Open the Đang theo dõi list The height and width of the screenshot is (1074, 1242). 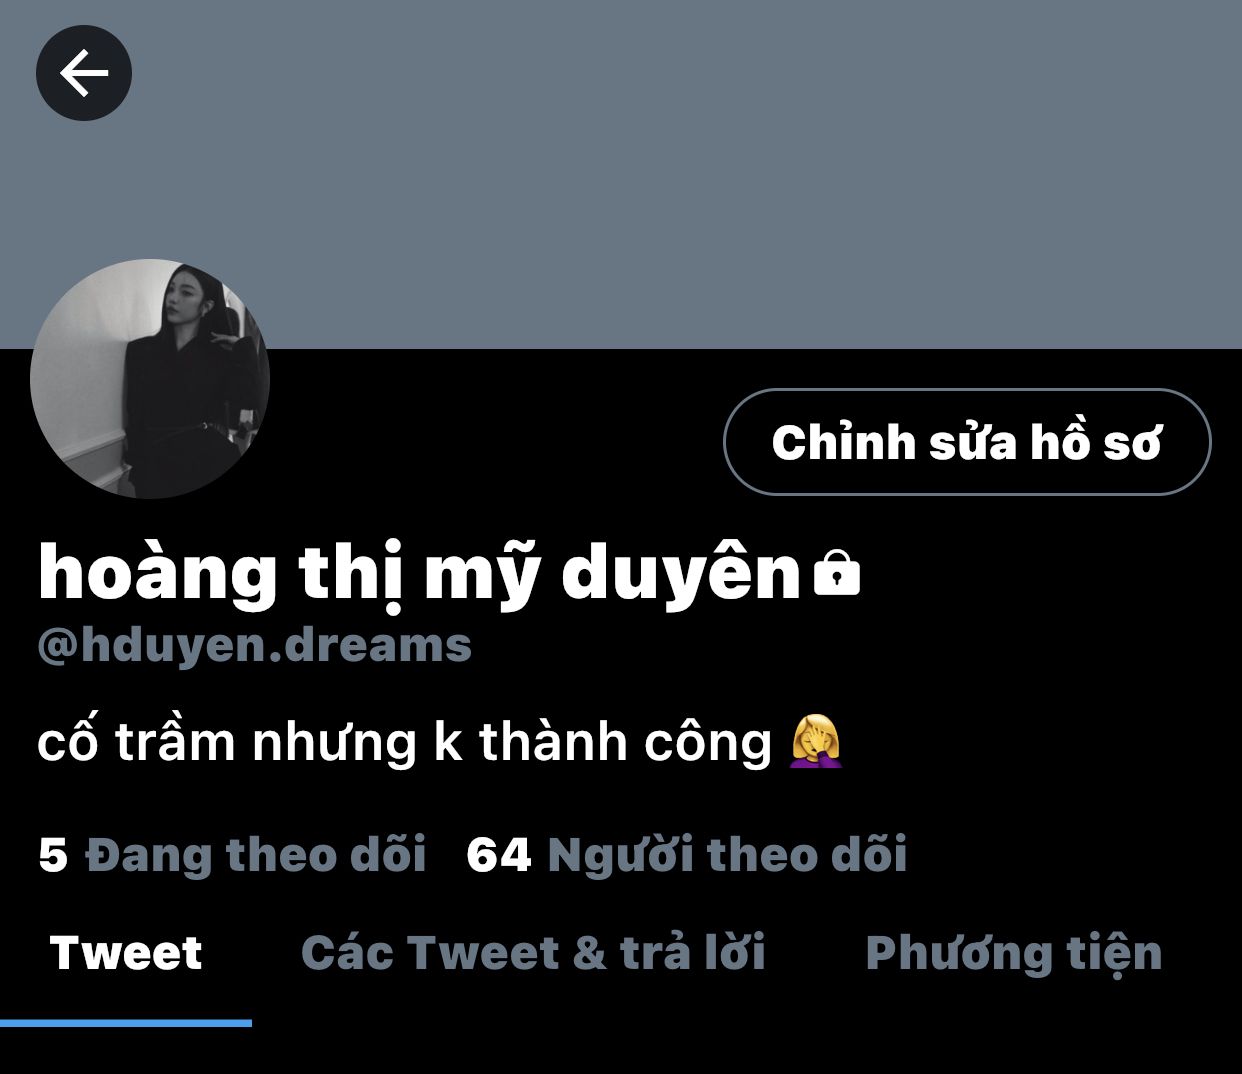pos(255,855)
